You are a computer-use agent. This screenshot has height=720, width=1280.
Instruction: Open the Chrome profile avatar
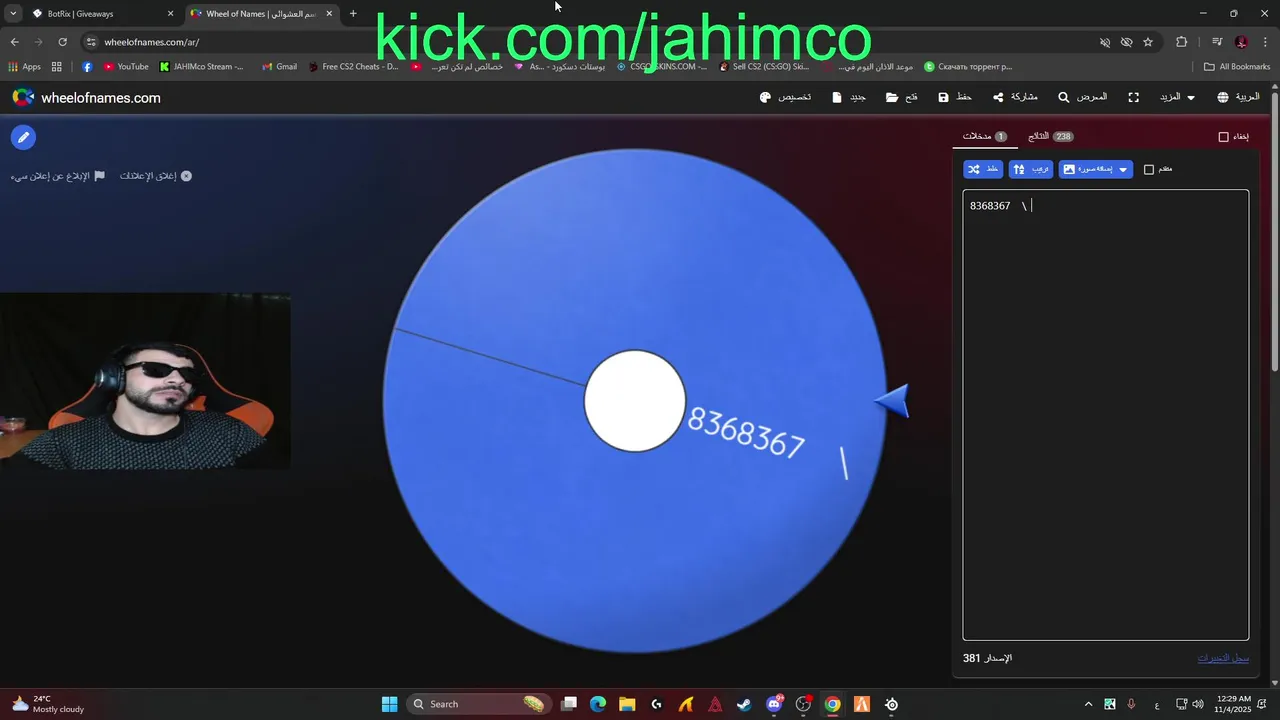[1241, 42]
